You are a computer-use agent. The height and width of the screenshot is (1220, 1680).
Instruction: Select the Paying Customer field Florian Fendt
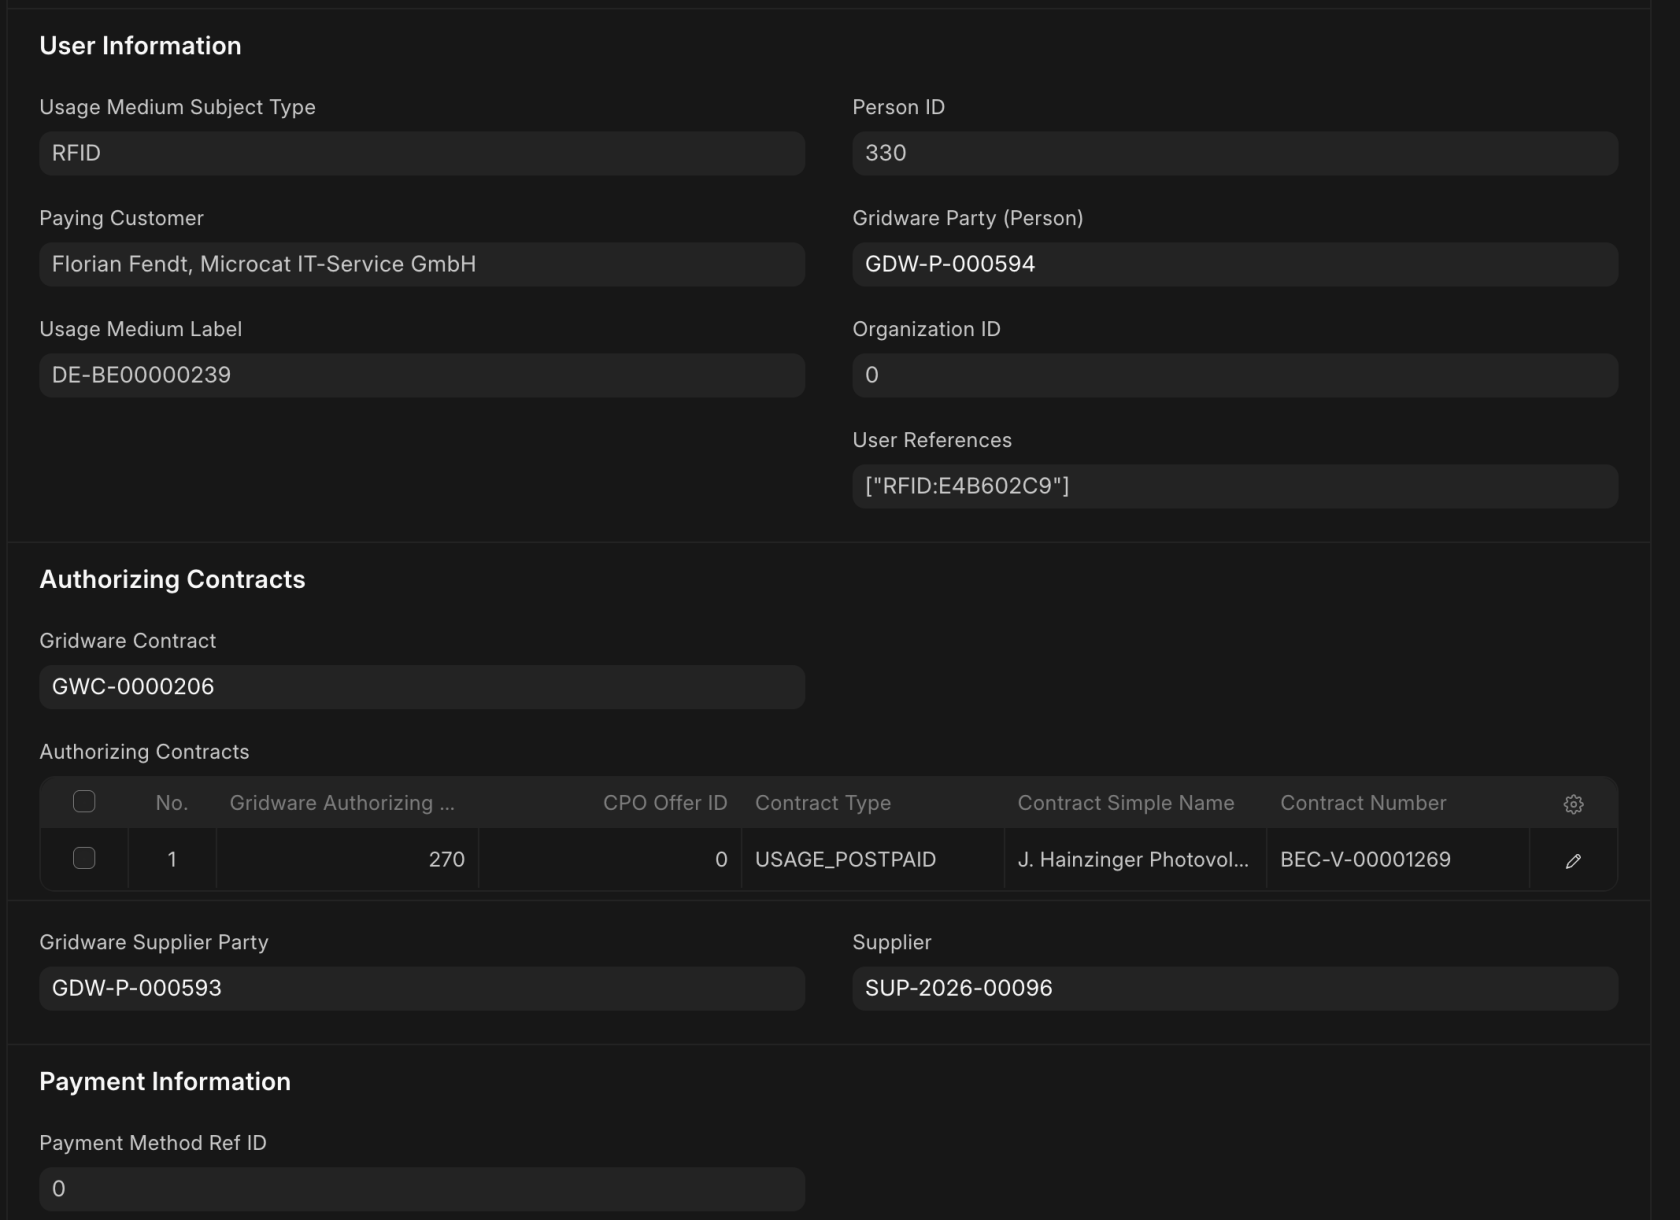tap(422, 264)
